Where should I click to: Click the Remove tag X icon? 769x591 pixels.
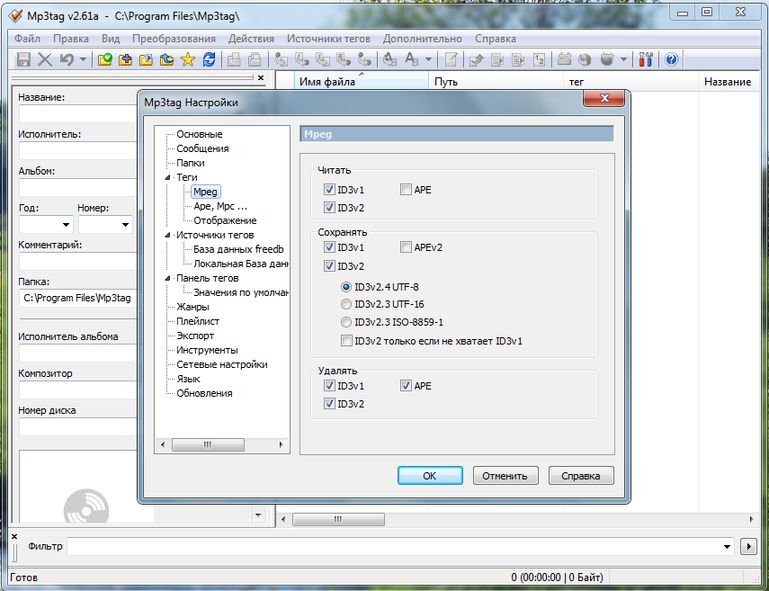[44, 60]
